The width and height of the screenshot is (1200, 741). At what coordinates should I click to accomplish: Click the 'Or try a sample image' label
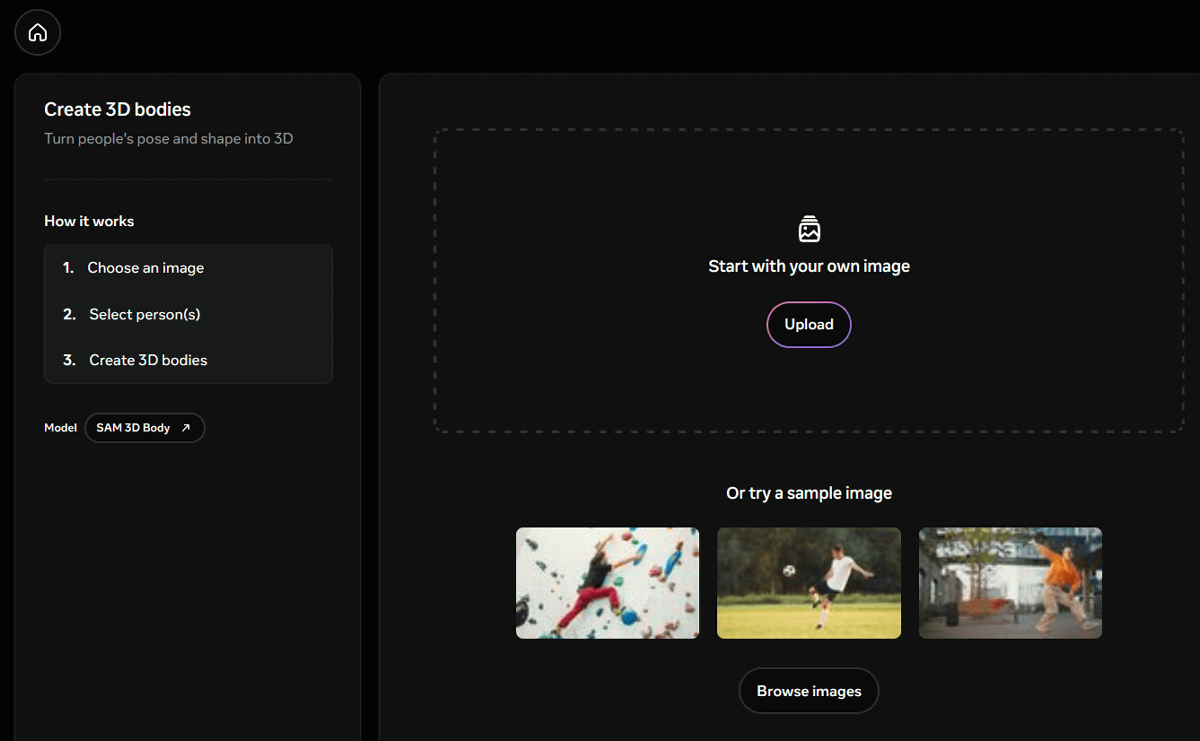(808, 493)
